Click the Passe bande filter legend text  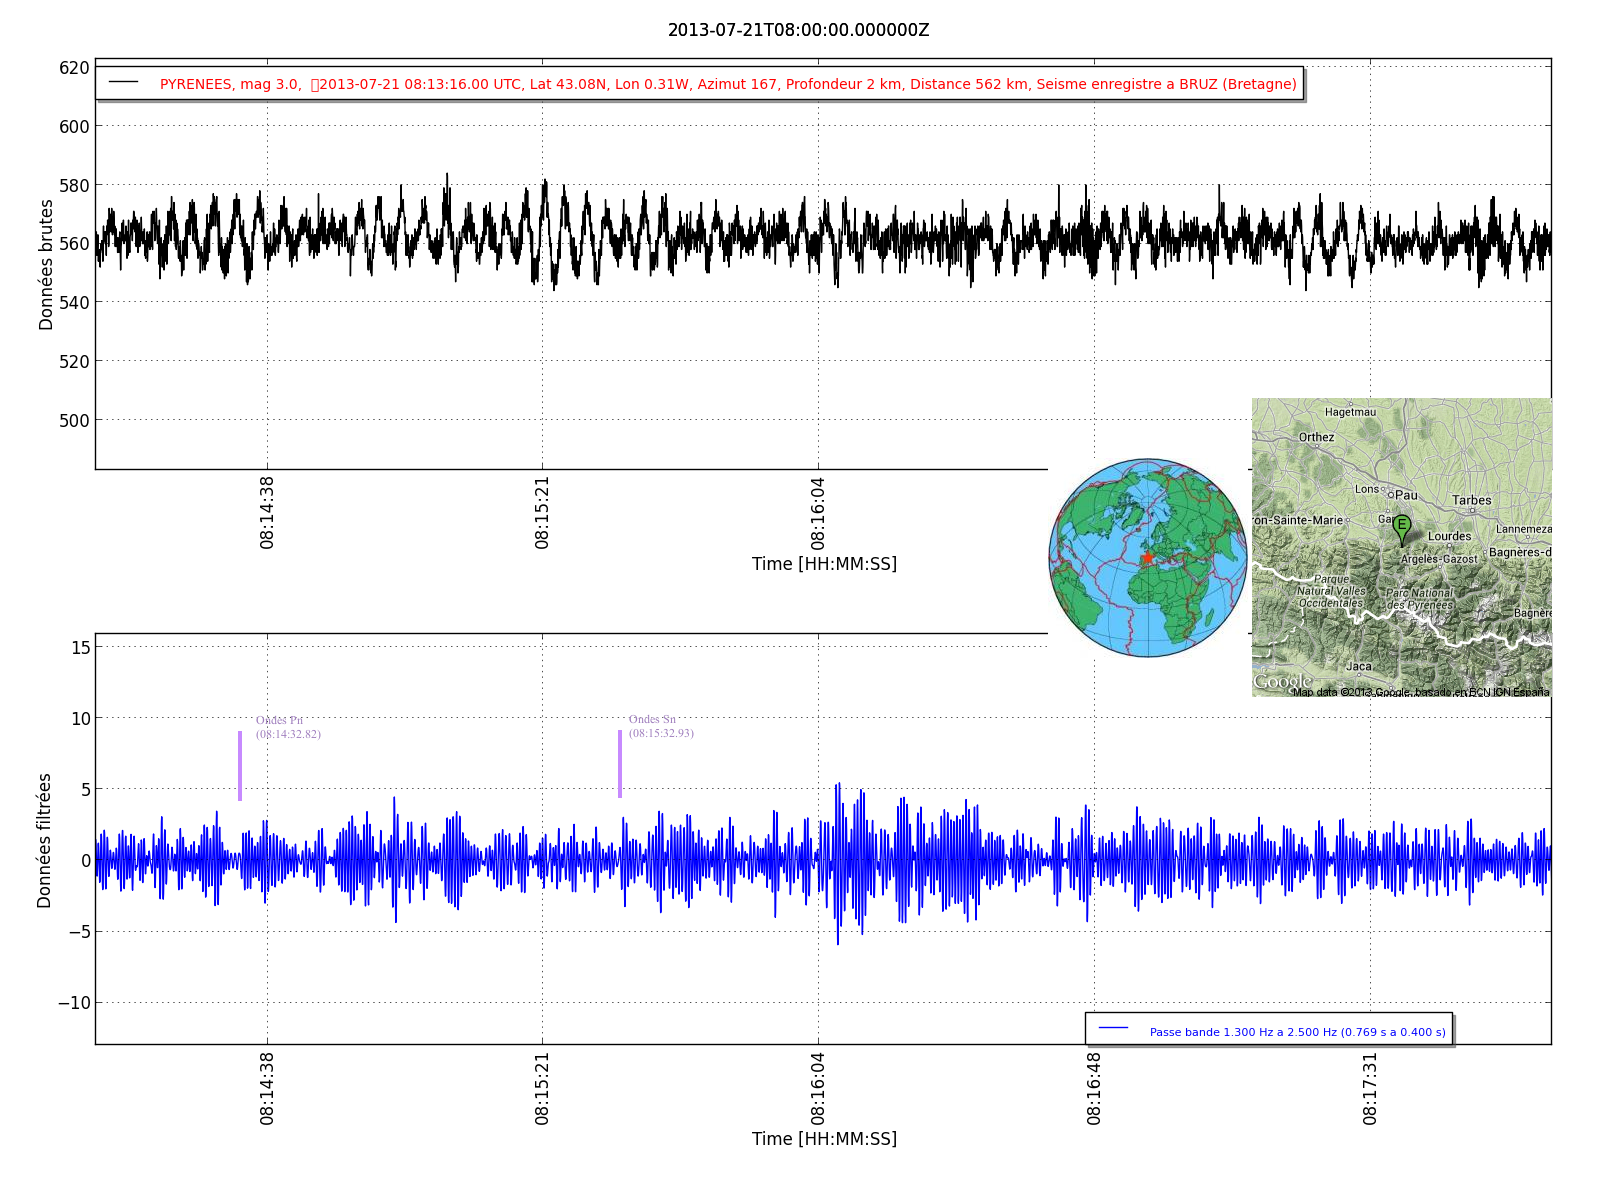(x=1297, y=1032)
